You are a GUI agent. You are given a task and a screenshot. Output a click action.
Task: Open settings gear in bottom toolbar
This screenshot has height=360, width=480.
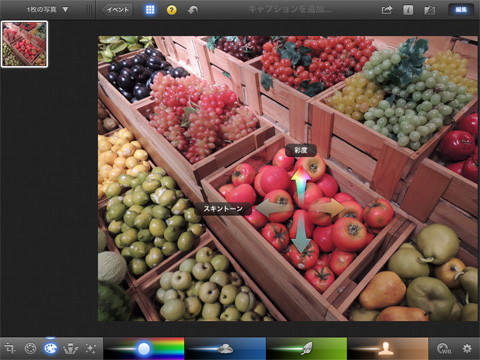coord(467,349)
